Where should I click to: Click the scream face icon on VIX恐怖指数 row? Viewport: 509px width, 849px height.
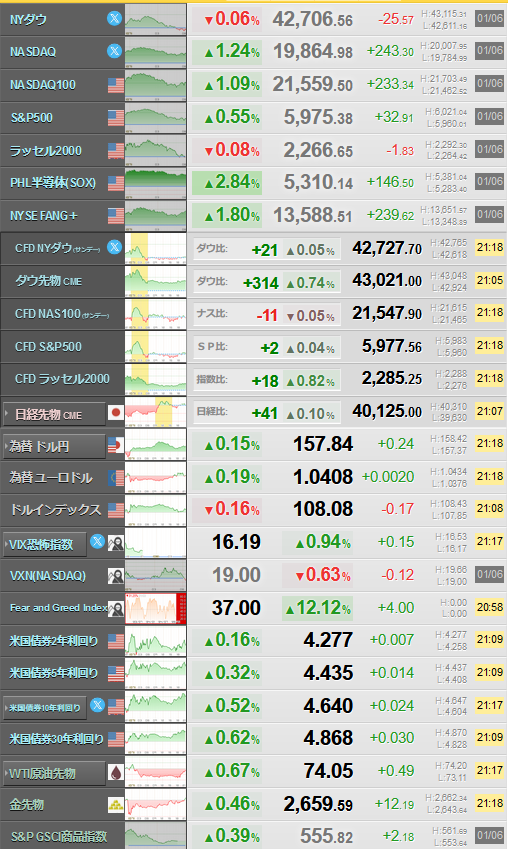[x=115, y=543]
